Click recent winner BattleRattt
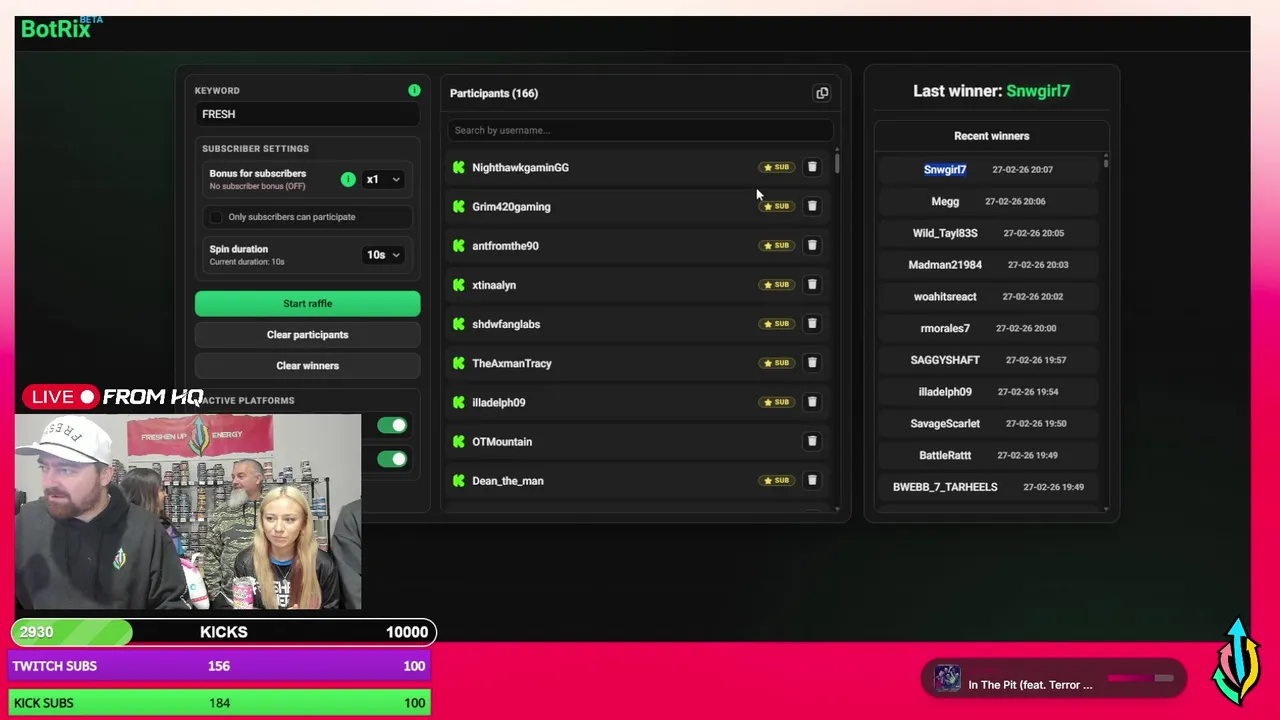This screenshot has height=720, width=1280. [945, 455]
